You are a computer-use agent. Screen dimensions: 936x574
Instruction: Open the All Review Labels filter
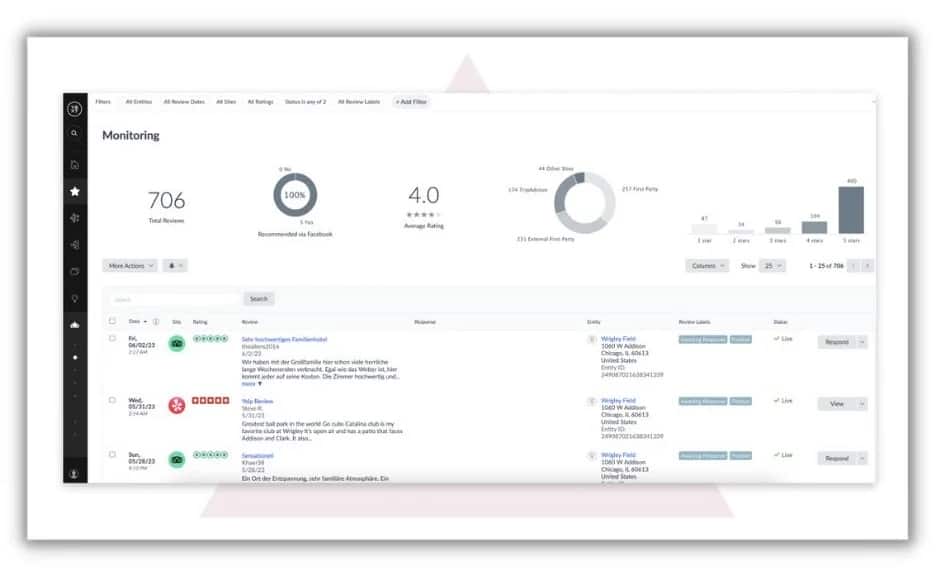point(359,102)
